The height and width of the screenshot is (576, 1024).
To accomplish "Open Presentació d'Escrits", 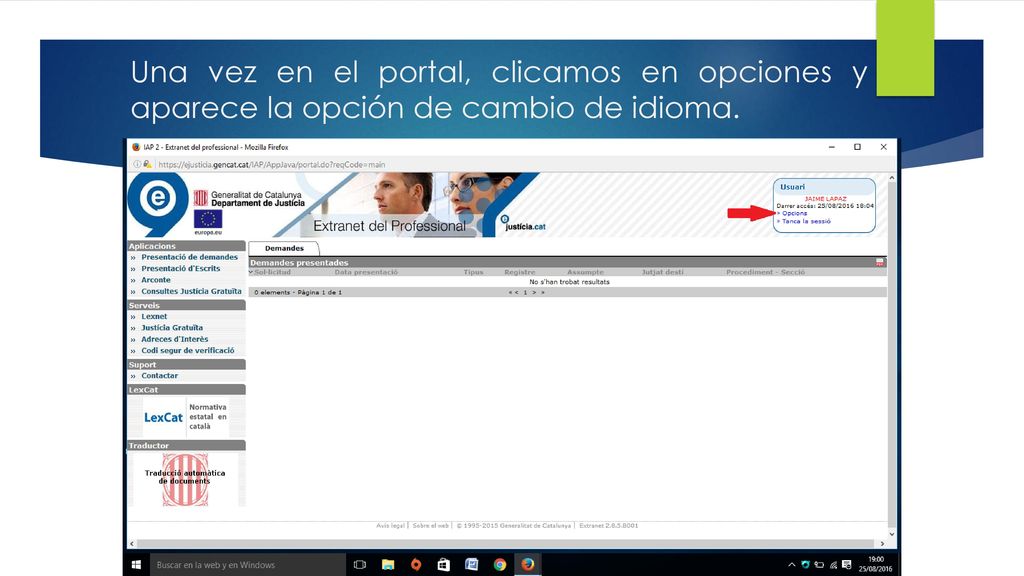I will point(181,268).
